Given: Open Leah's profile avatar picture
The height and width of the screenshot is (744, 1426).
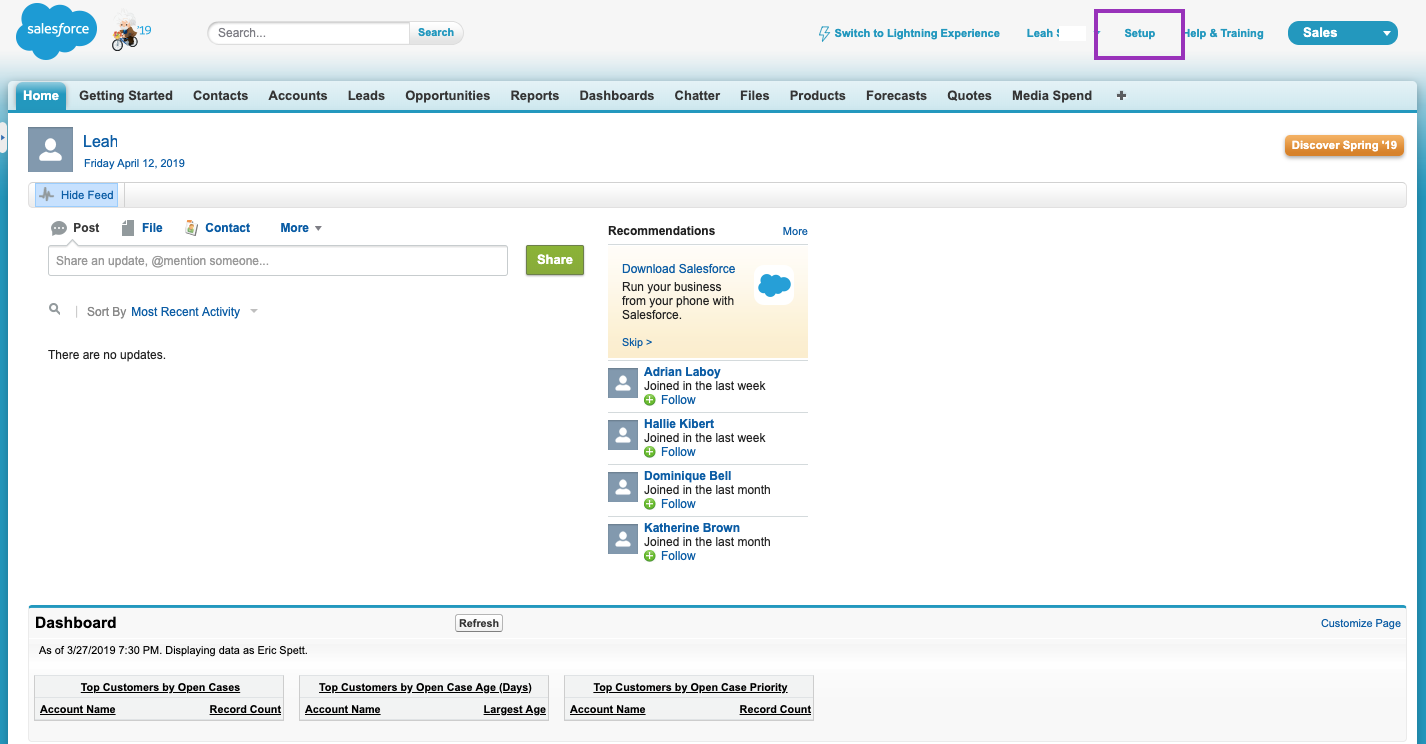Looking at the screenshot, I should point(50,150).
